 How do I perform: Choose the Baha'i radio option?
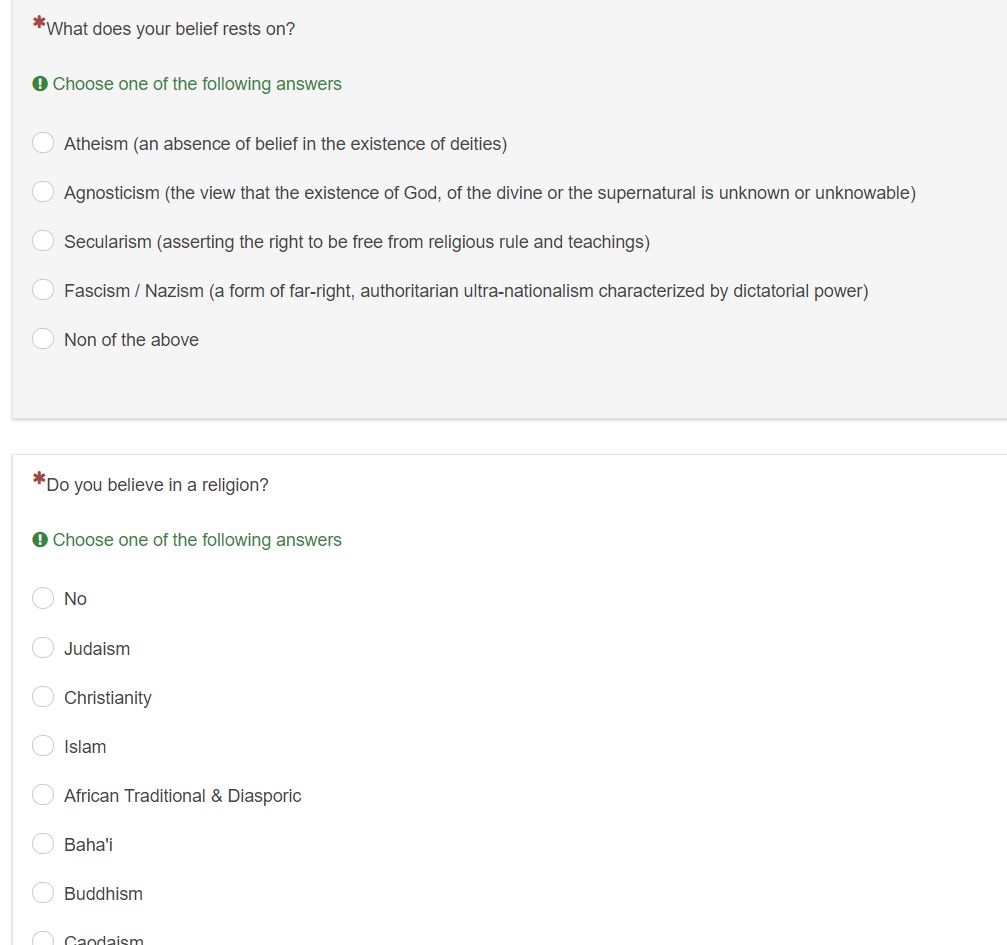coord(43,844)
